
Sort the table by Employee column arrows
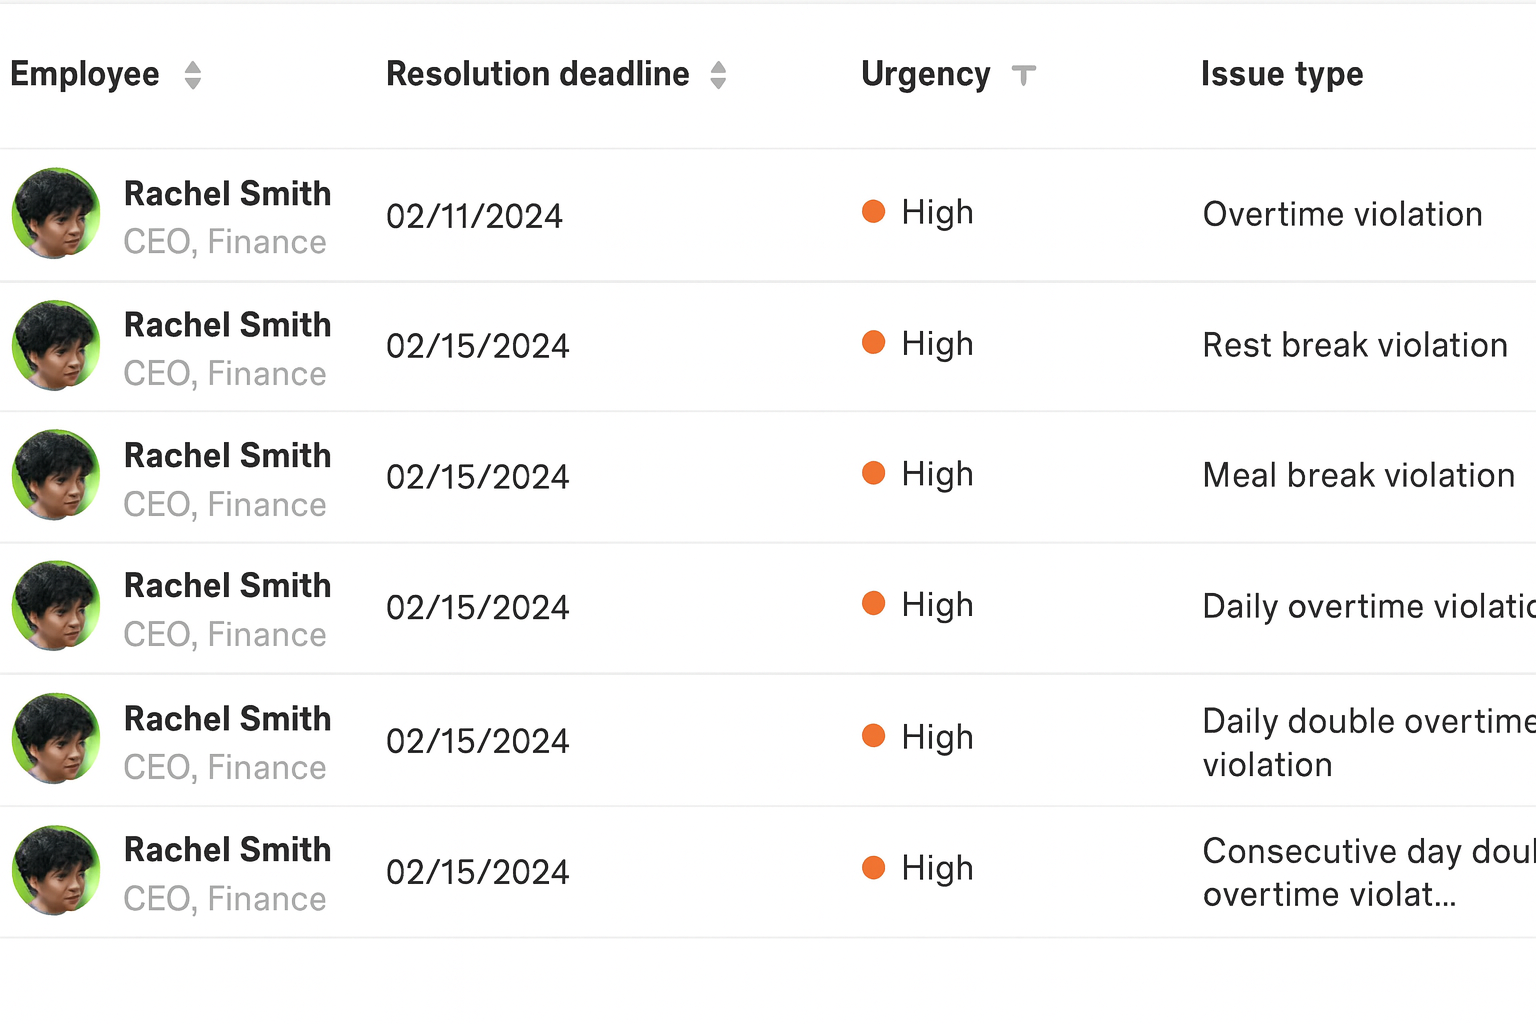coord(193,75)
